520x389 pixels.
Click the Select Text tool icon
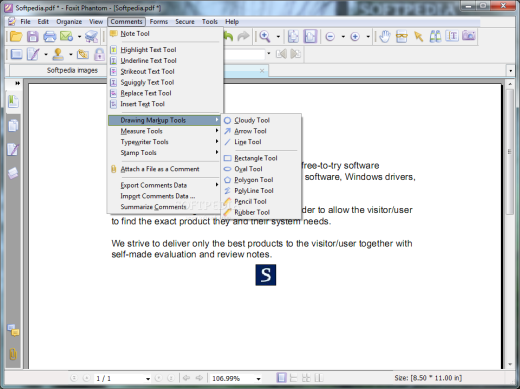click(452, 36)
